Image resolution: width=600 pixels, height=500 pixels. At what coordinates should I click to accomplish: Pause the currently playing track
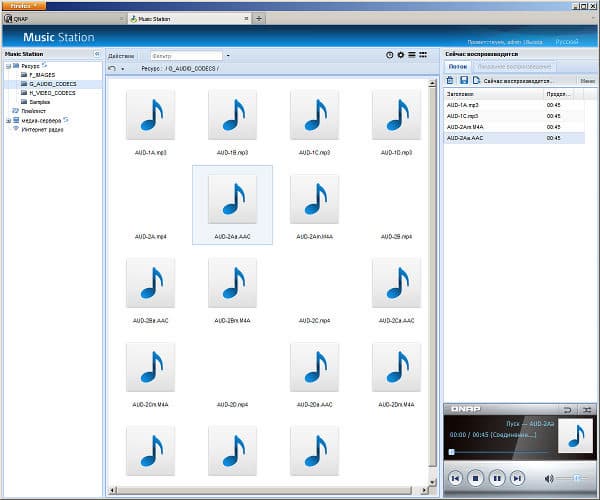[x=496, y=478]
